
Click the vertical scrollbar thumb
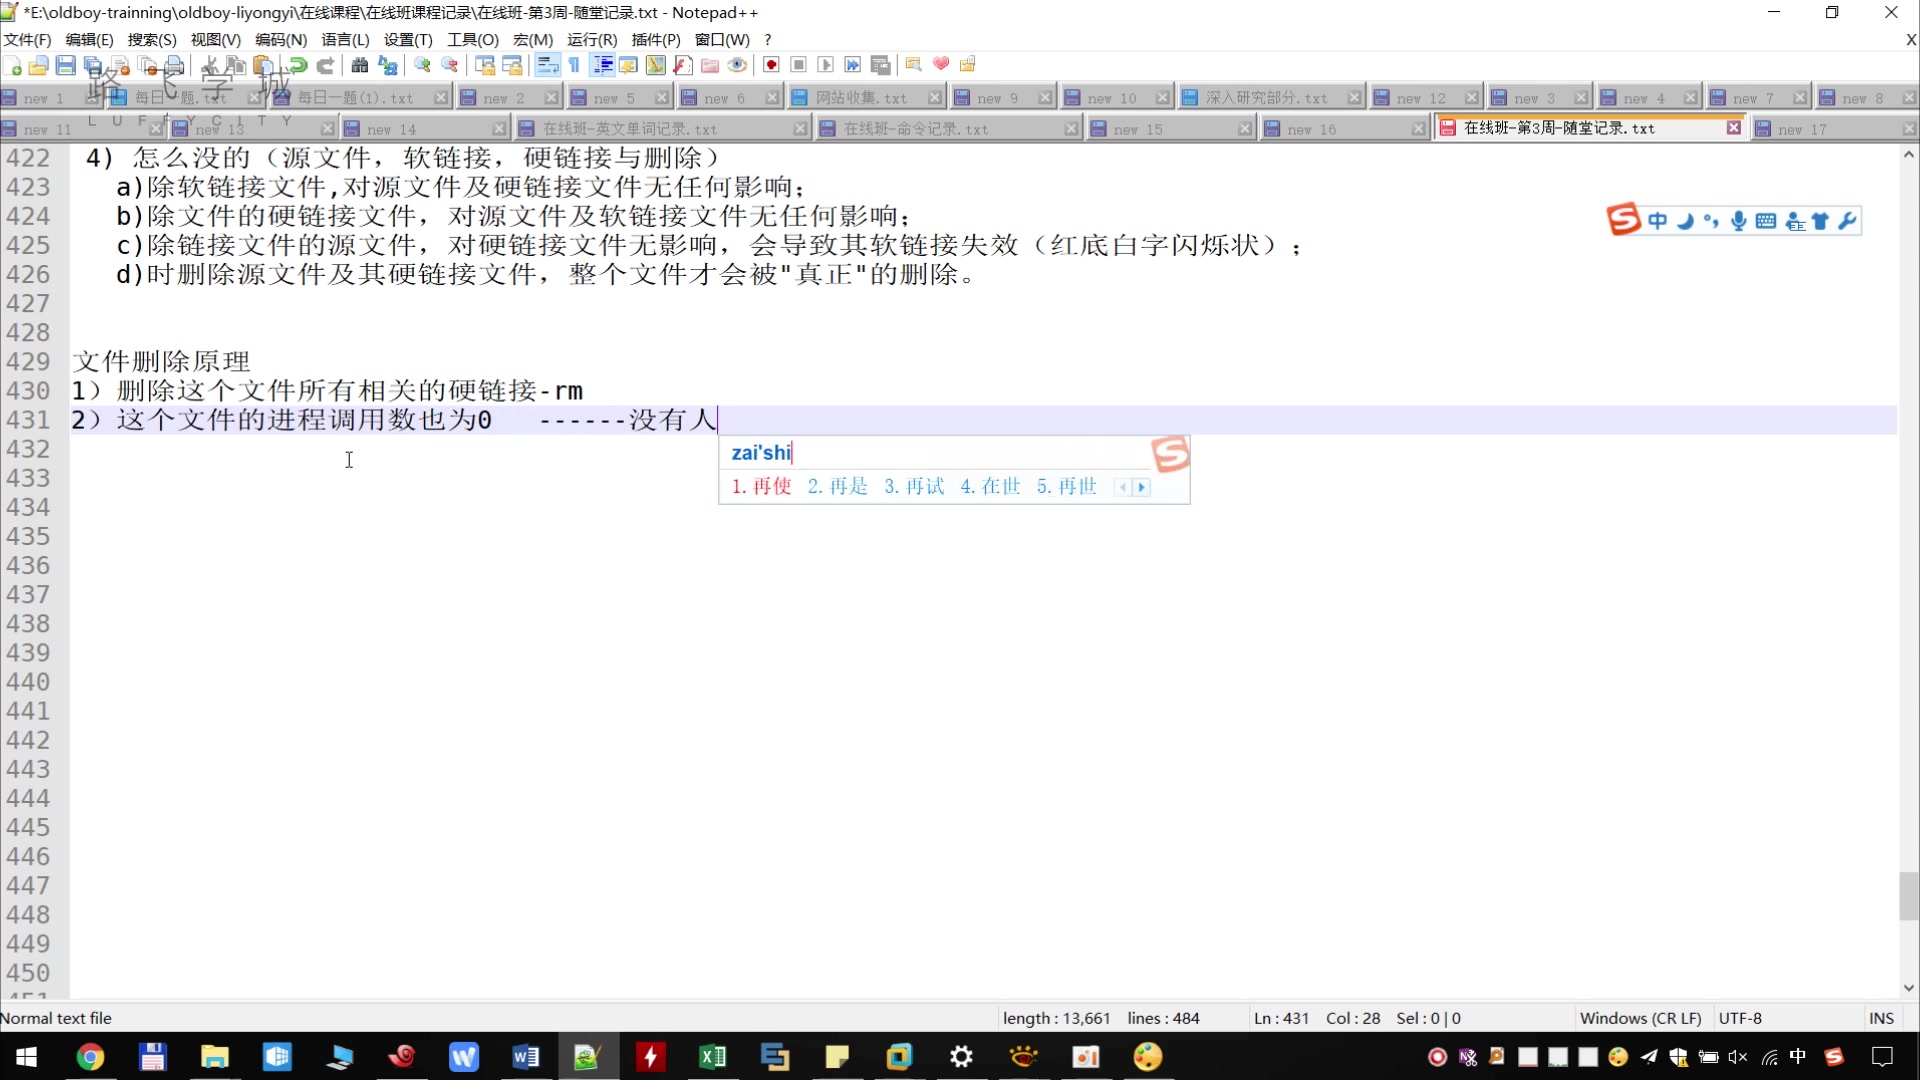1908,895
